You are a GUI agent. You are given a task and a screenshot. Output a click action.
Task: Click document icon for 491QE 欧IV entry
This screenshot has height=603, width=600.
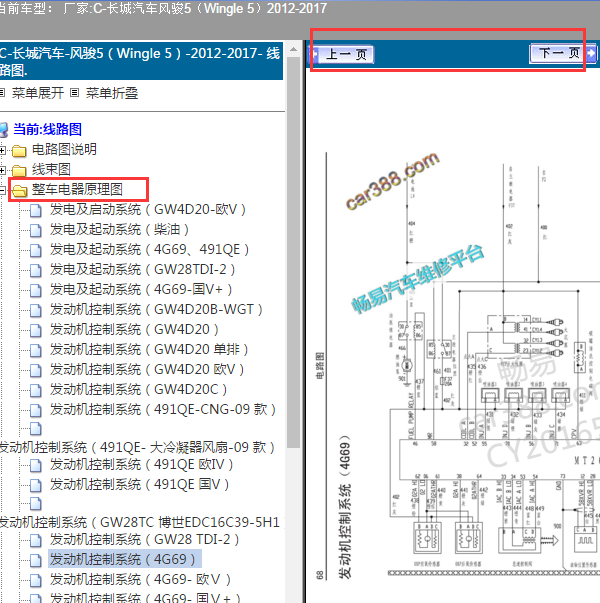click(35, 466)
